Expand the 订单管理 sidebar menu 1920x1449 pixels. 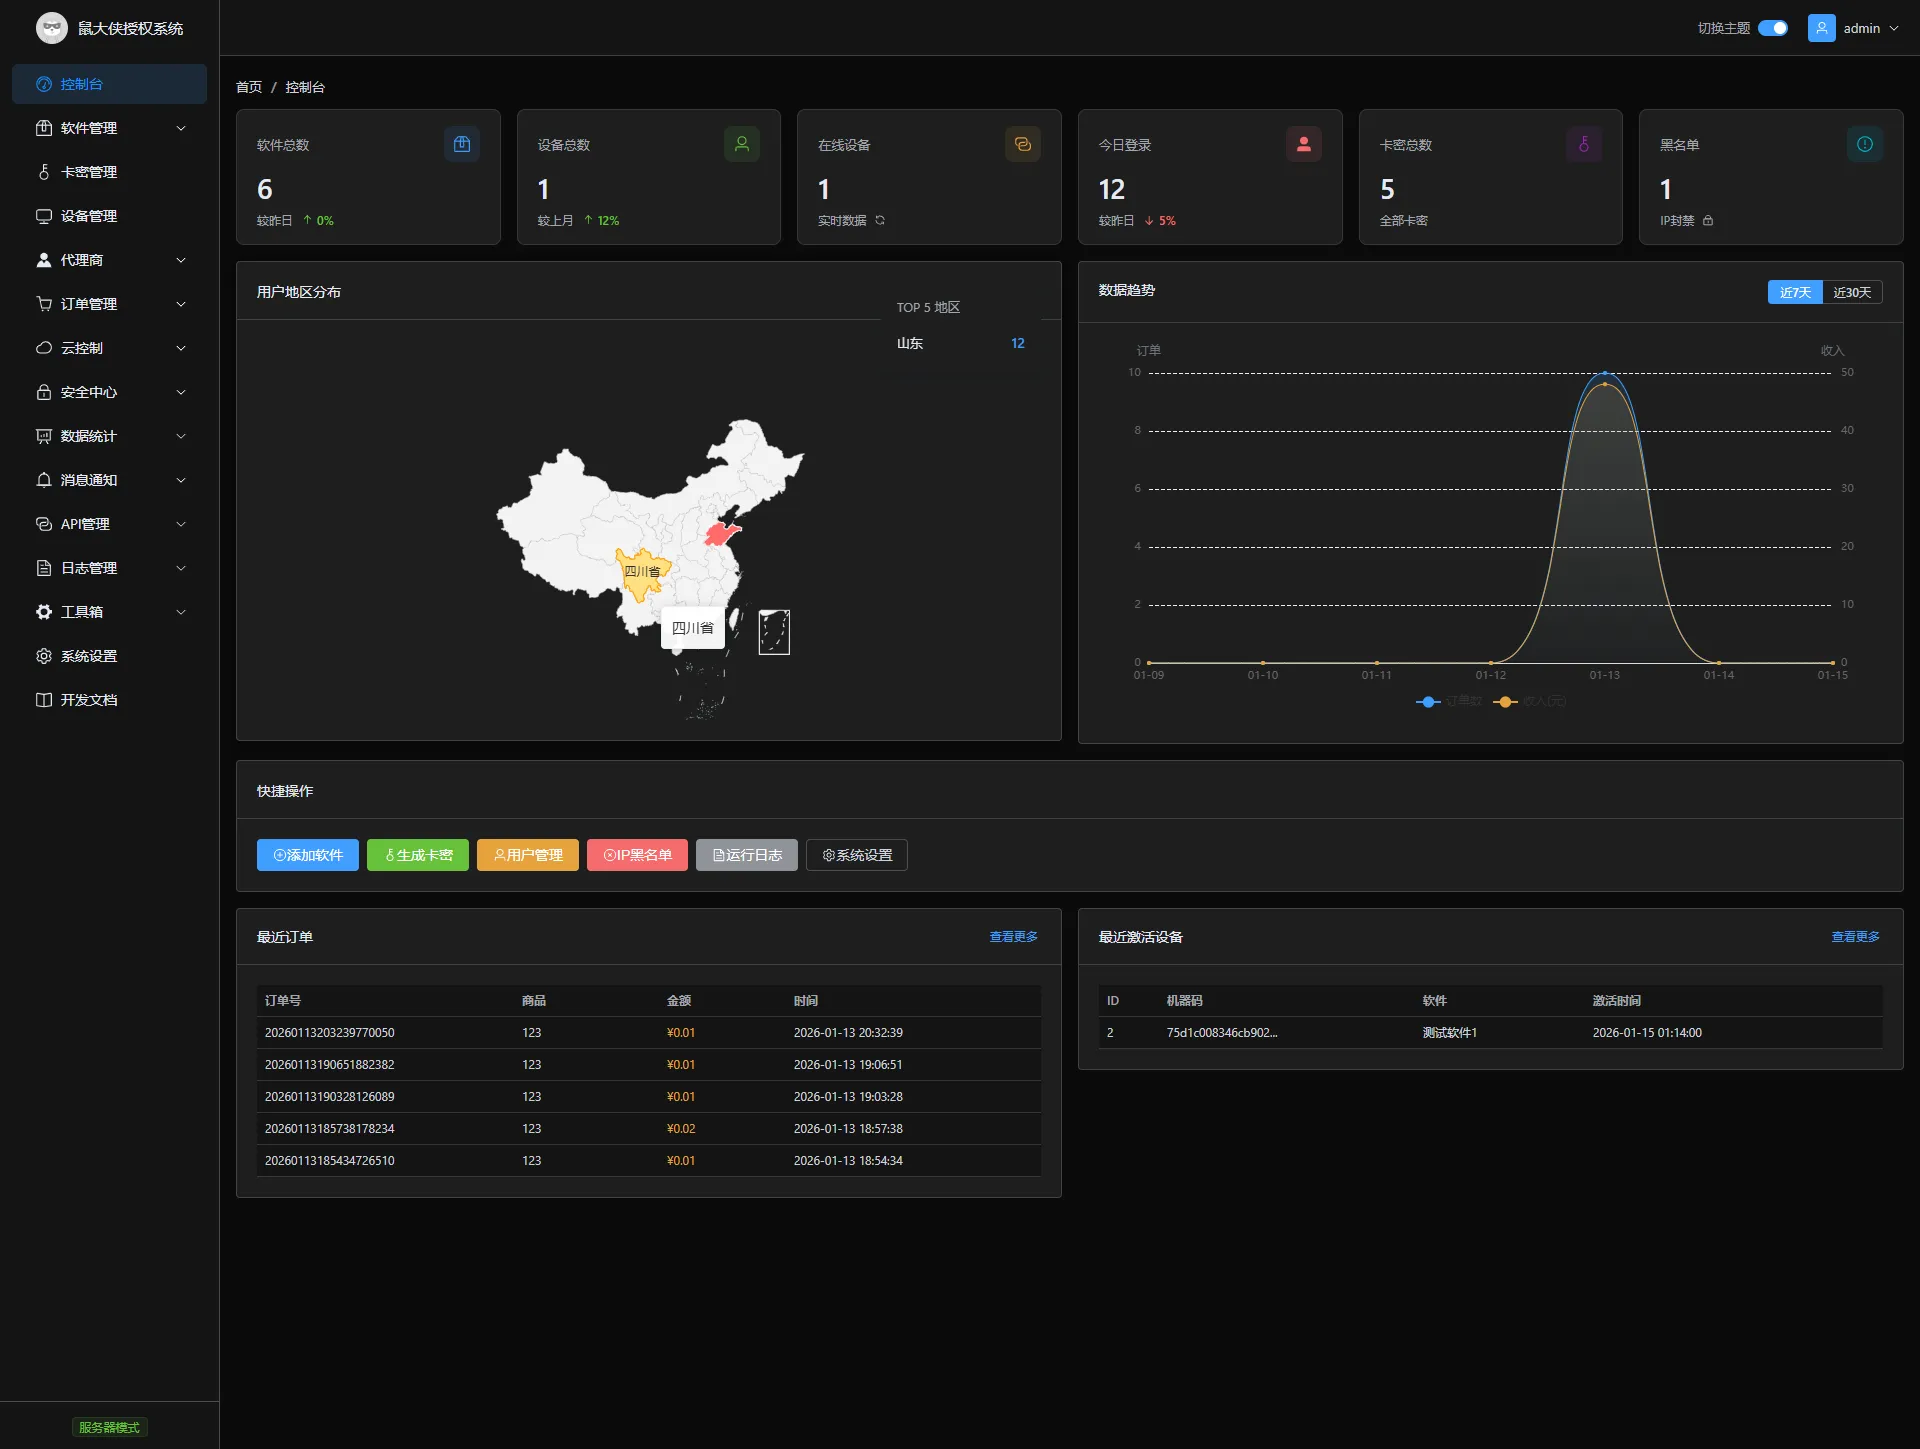click(95, 304)
